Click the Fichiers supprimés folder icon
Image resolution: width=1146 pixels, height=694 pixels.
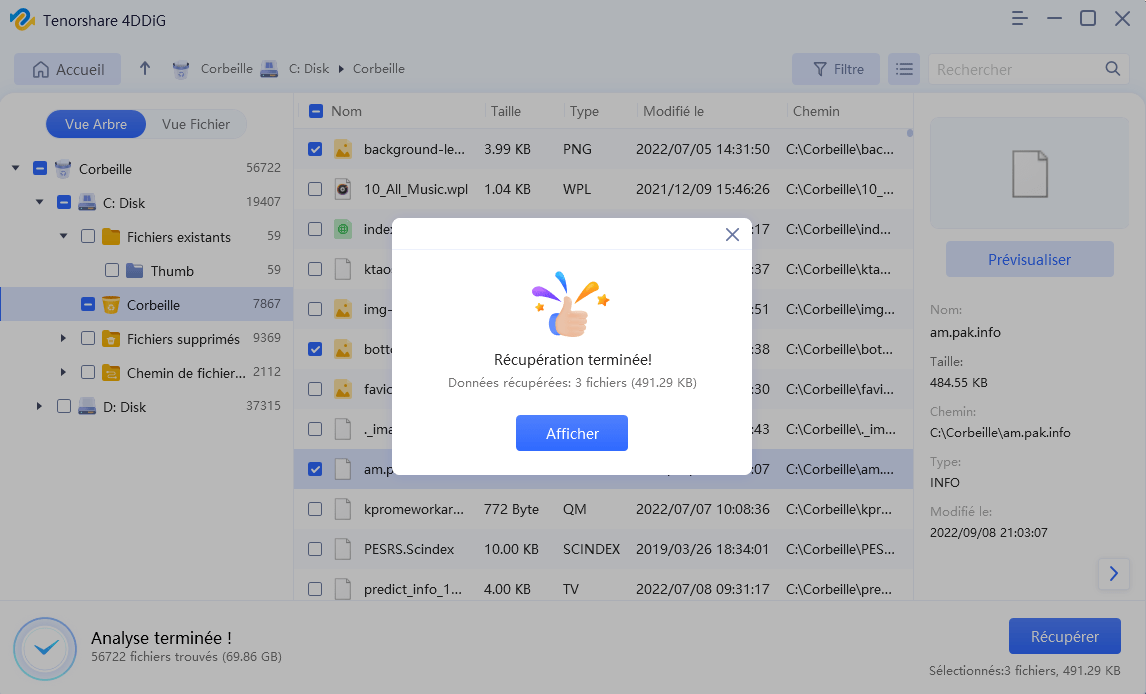coord(111,338)
